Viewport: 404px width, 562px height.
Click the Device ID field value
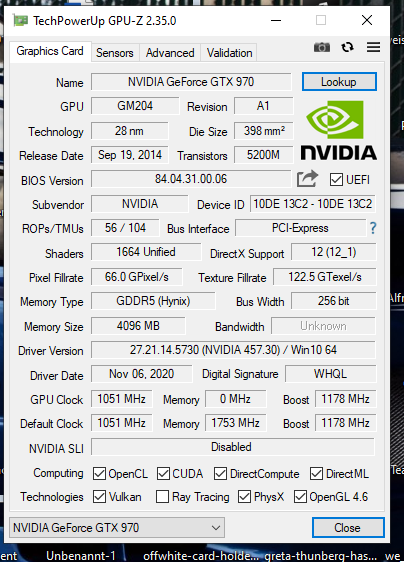tap(313, 204)
